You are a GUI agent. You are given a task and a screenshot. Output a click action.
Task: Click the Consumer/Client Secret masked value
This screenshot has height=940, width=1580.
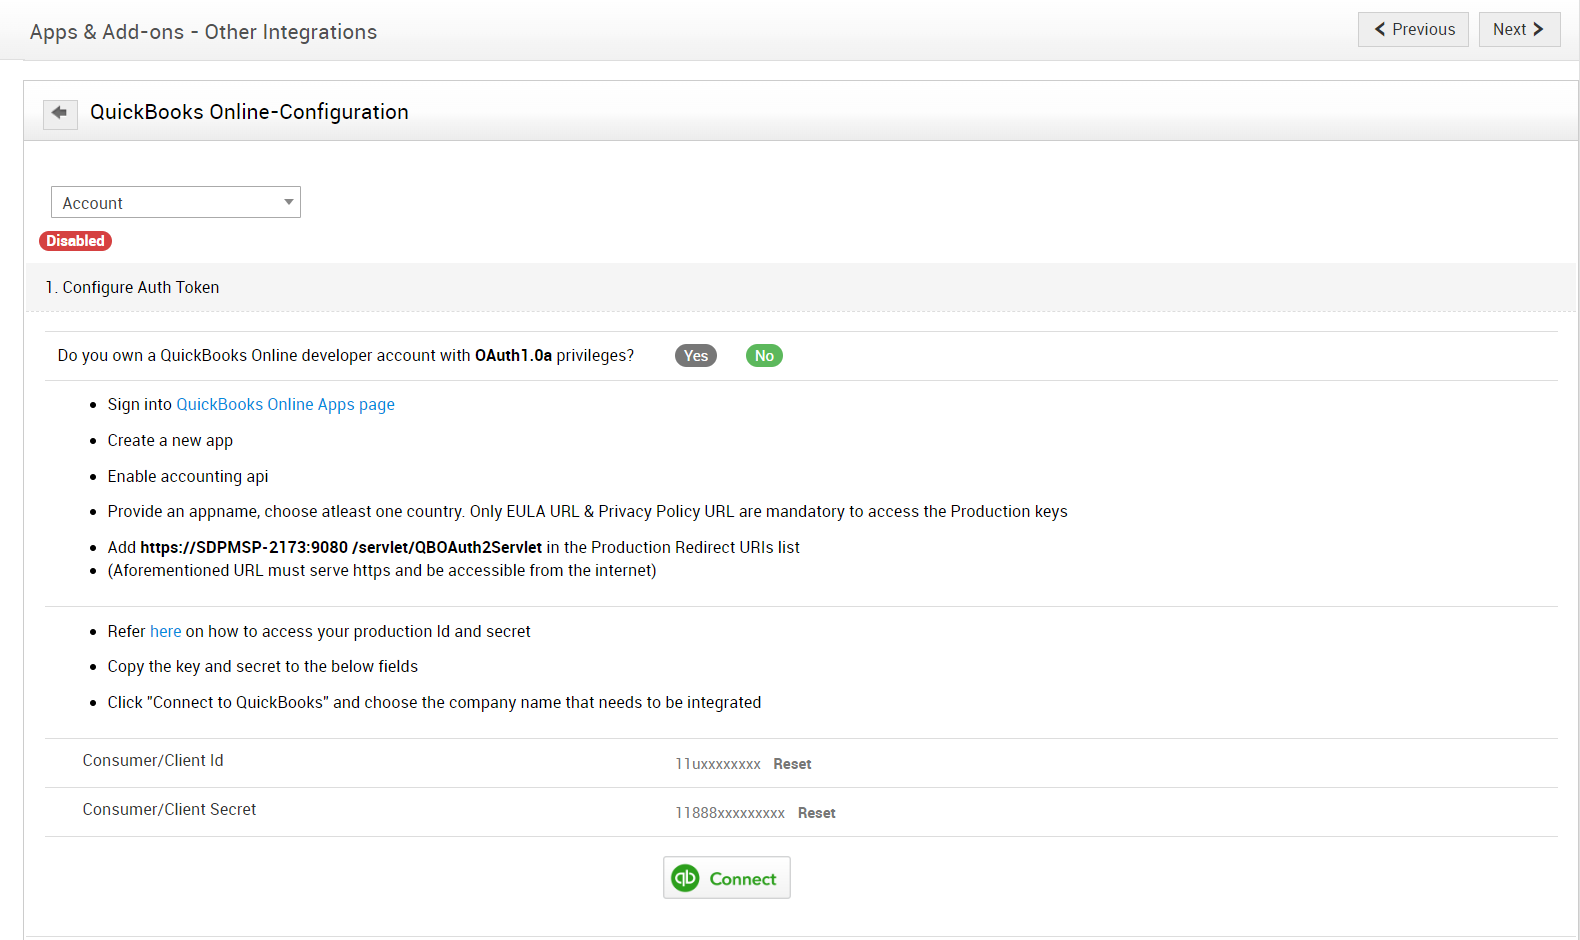click(729, 813)
